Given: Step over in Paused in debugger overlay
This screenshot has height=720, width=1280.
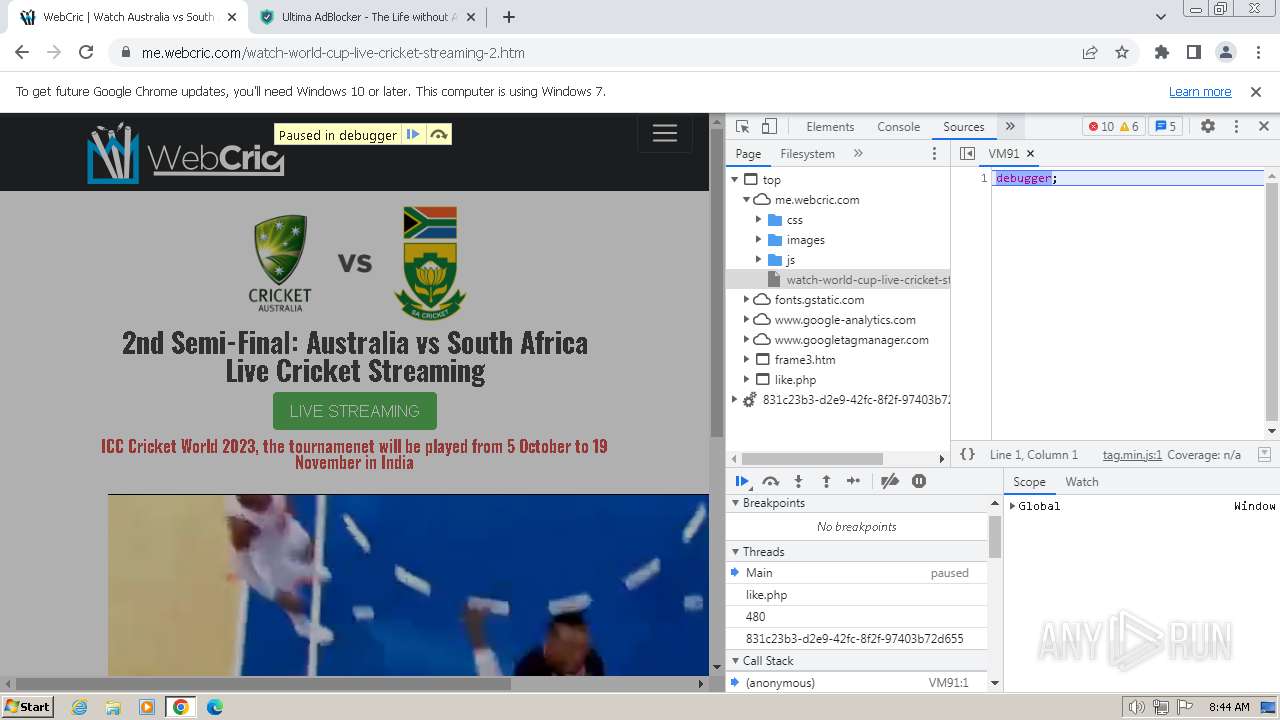Looking at the screenshot, I should tap(439, 135).
